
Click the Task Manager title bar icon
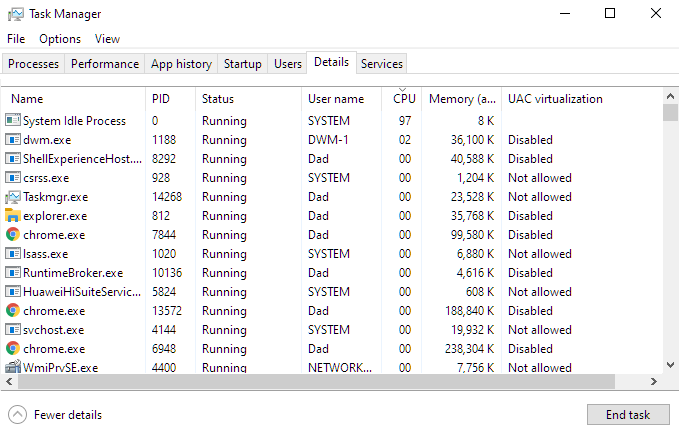tap(15, 14)
